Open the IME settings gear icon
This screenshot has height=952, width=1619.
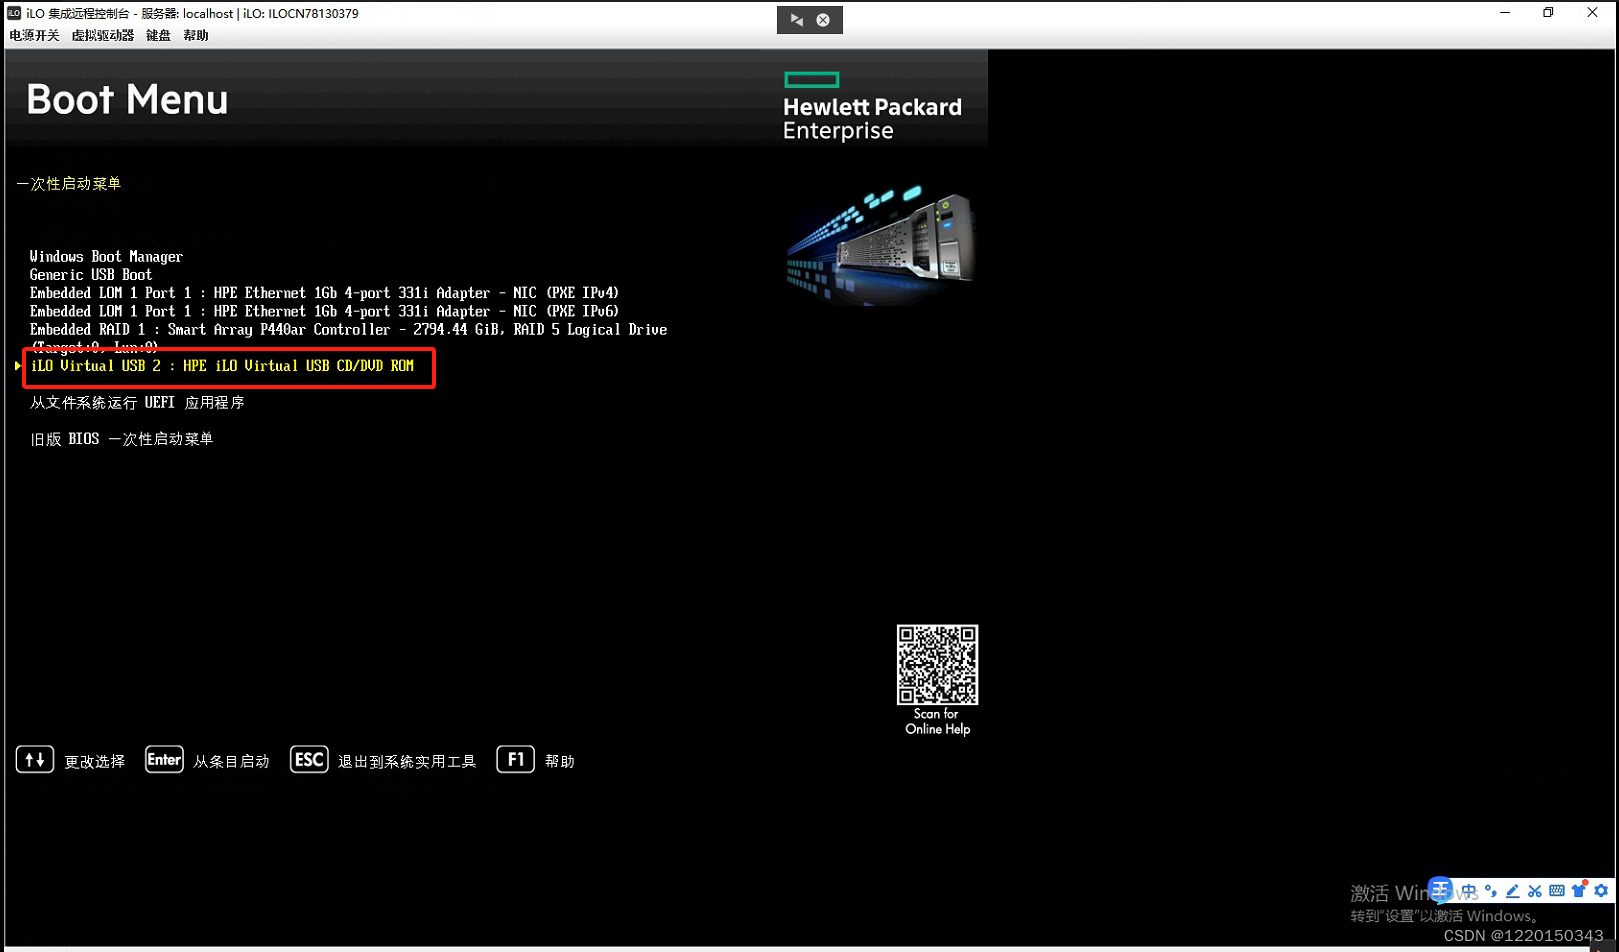(x=1601, y=891)
